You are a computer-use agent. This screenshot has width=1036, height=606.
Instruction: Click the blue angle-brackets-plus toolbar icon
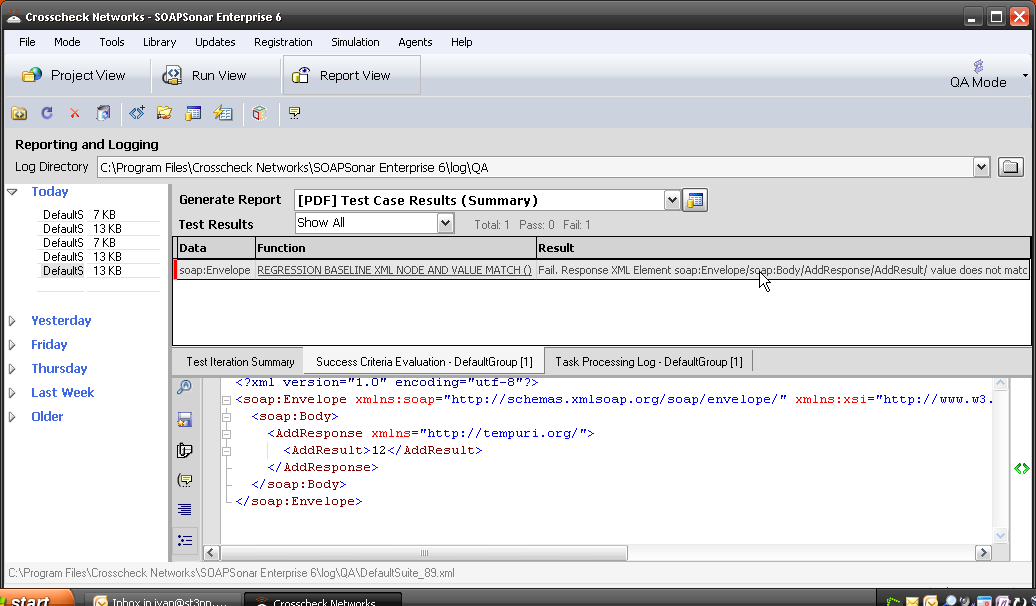coord(137,113)
